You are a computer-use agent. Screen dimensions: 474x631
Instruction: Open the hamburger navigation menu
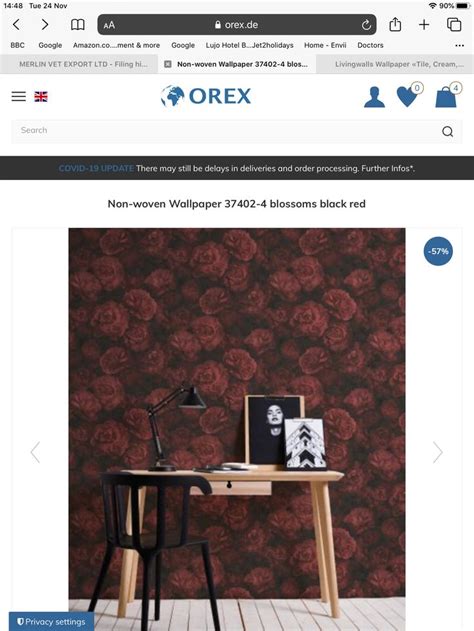point(19,97)
